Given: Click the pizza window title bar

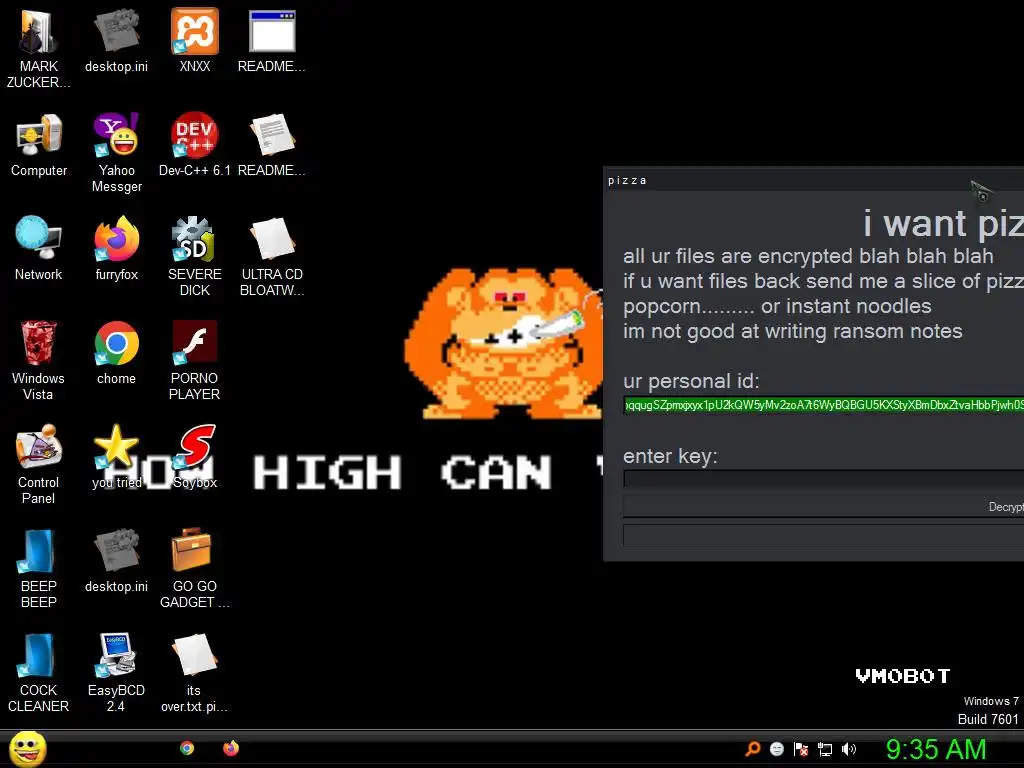Looking at the screenshot, I should point(814,180).
